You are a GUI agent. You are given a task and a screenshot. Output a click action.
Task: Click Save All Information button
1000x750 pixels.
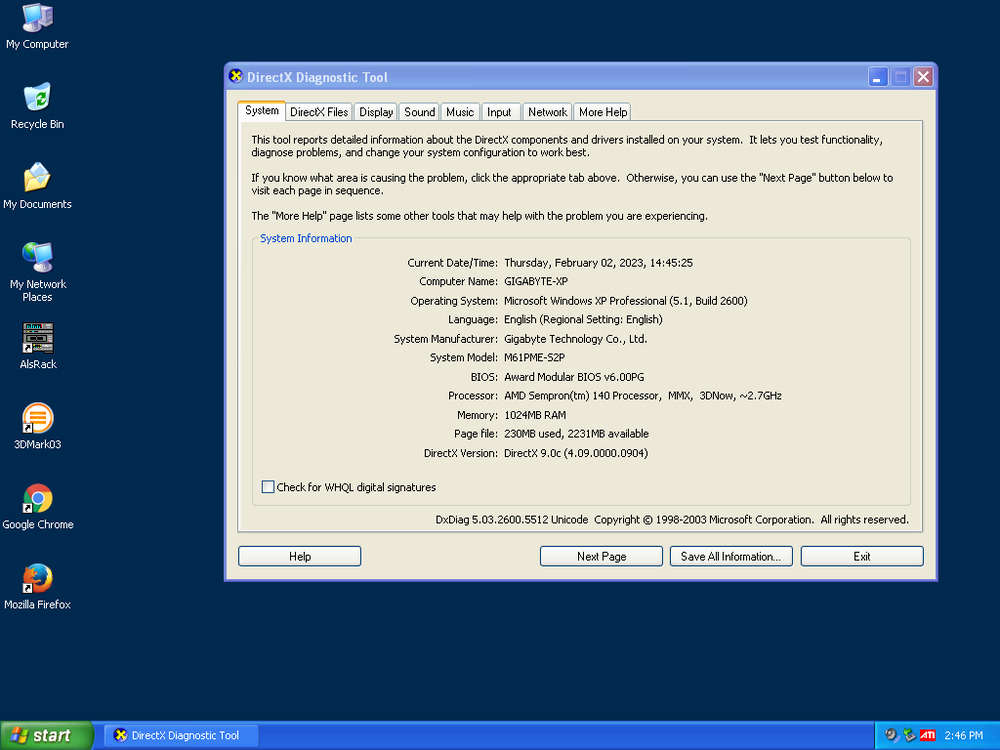click(x=731, y=556)
